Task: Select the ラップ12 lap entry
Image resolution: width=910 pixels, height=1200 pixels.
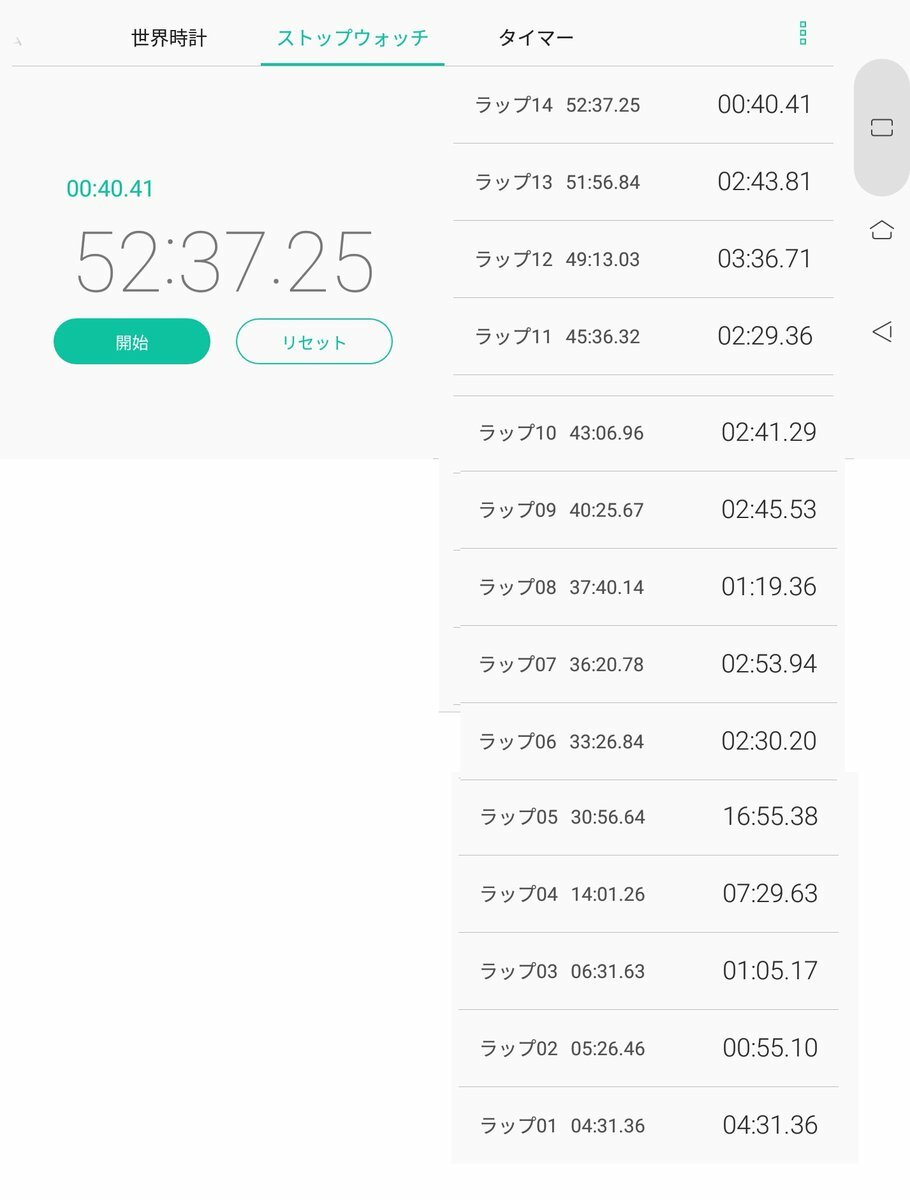Action: [x=643, y=259]
